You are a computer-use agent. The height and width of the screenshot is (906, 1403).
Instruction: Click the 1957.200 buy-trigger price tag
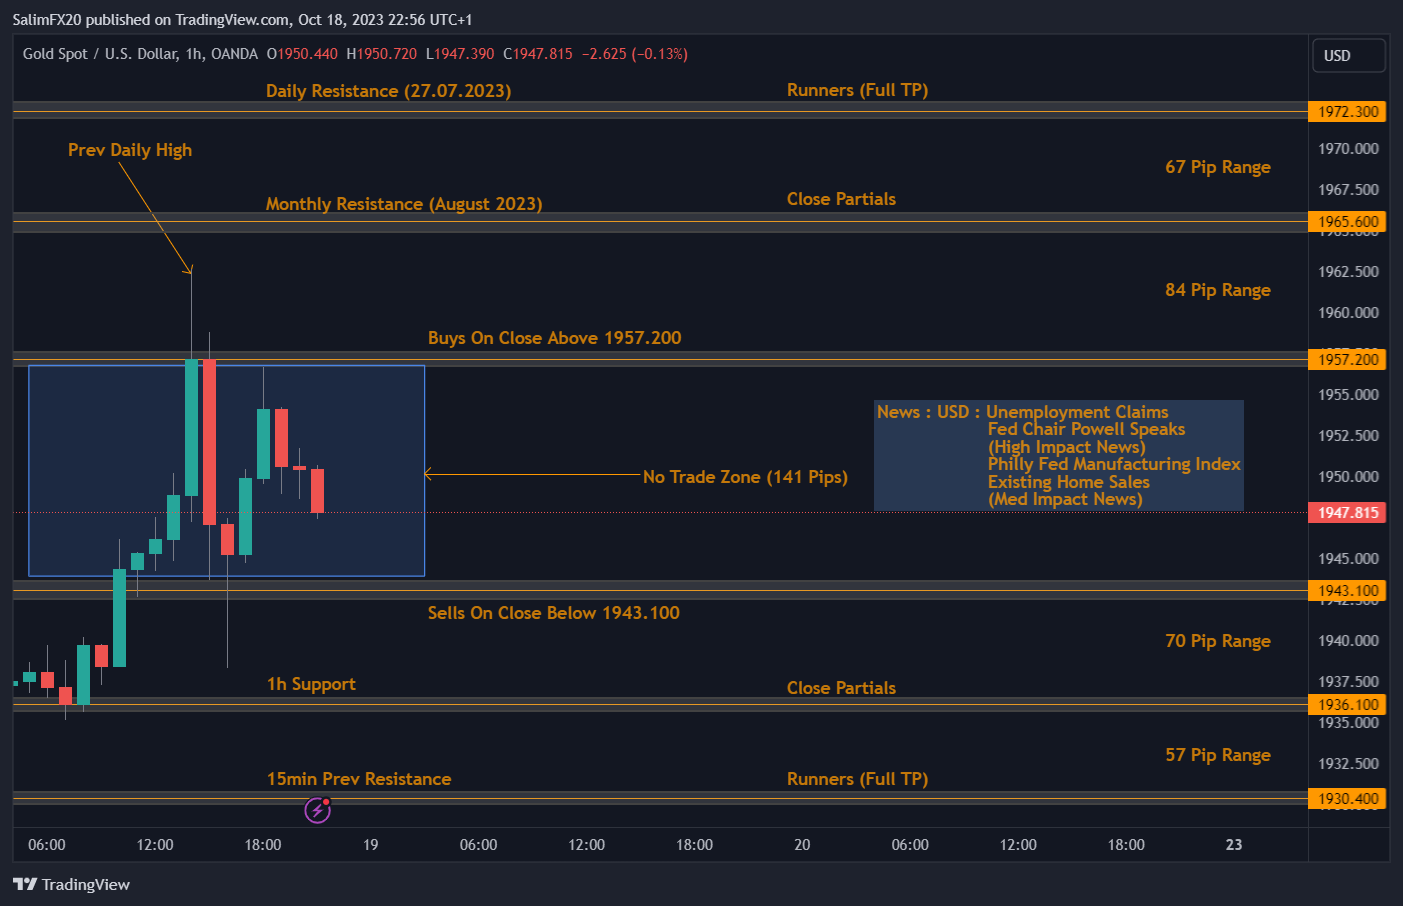(1347, 359)
